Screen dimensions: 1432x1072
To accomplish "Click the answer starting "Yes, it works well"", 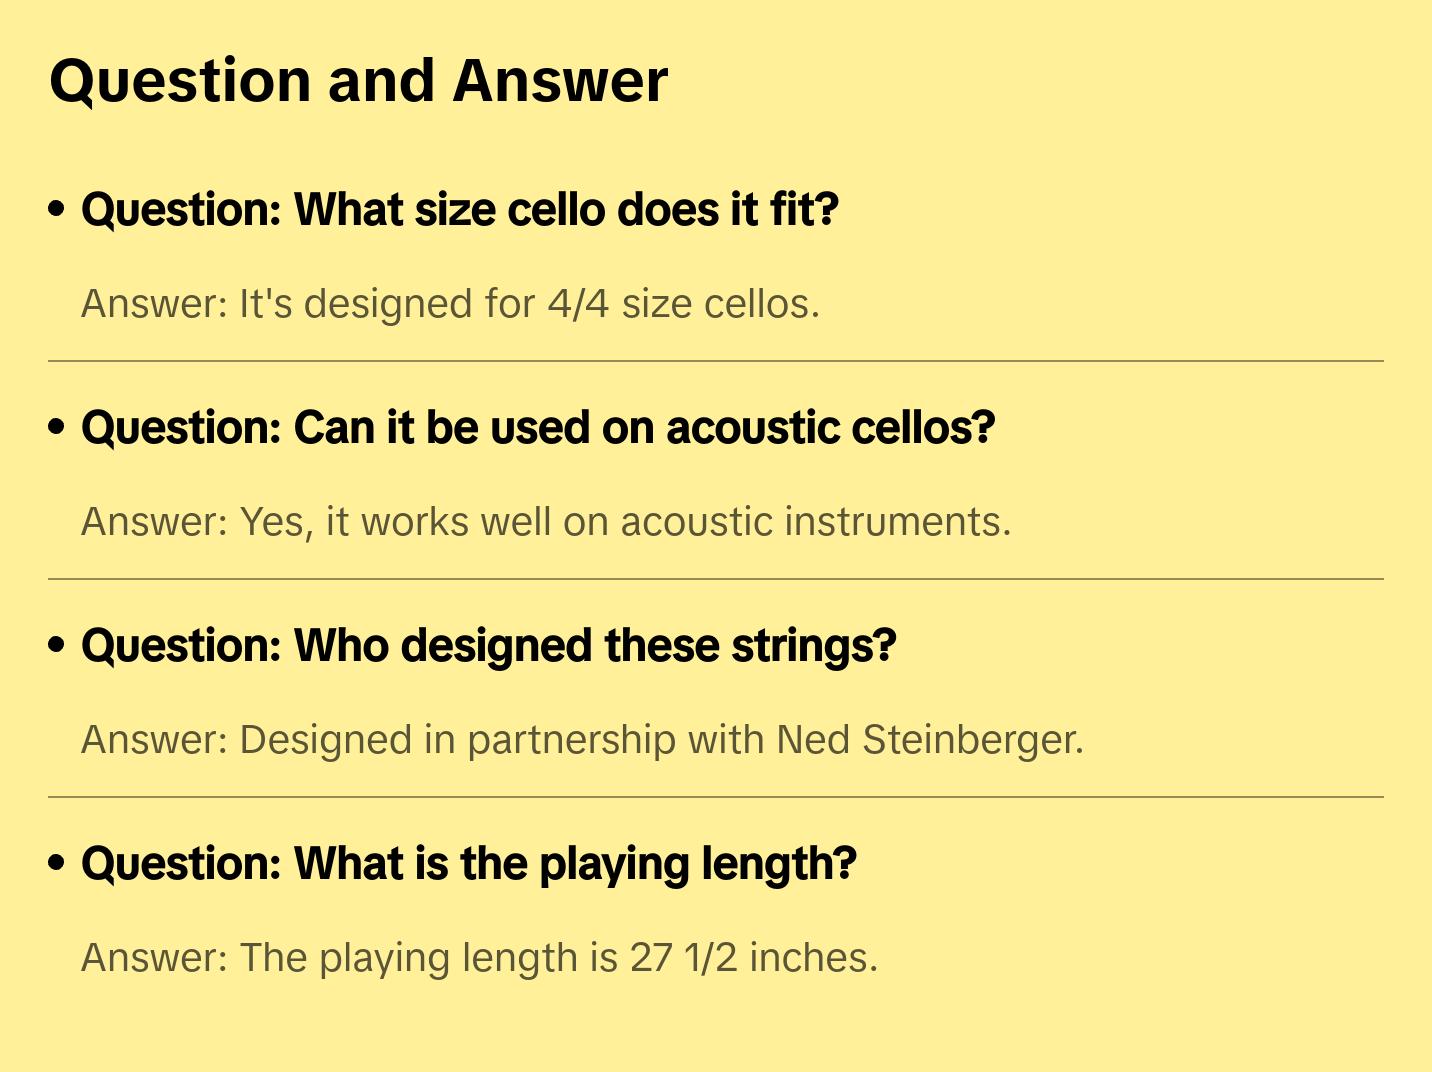I will click(546, 522).
